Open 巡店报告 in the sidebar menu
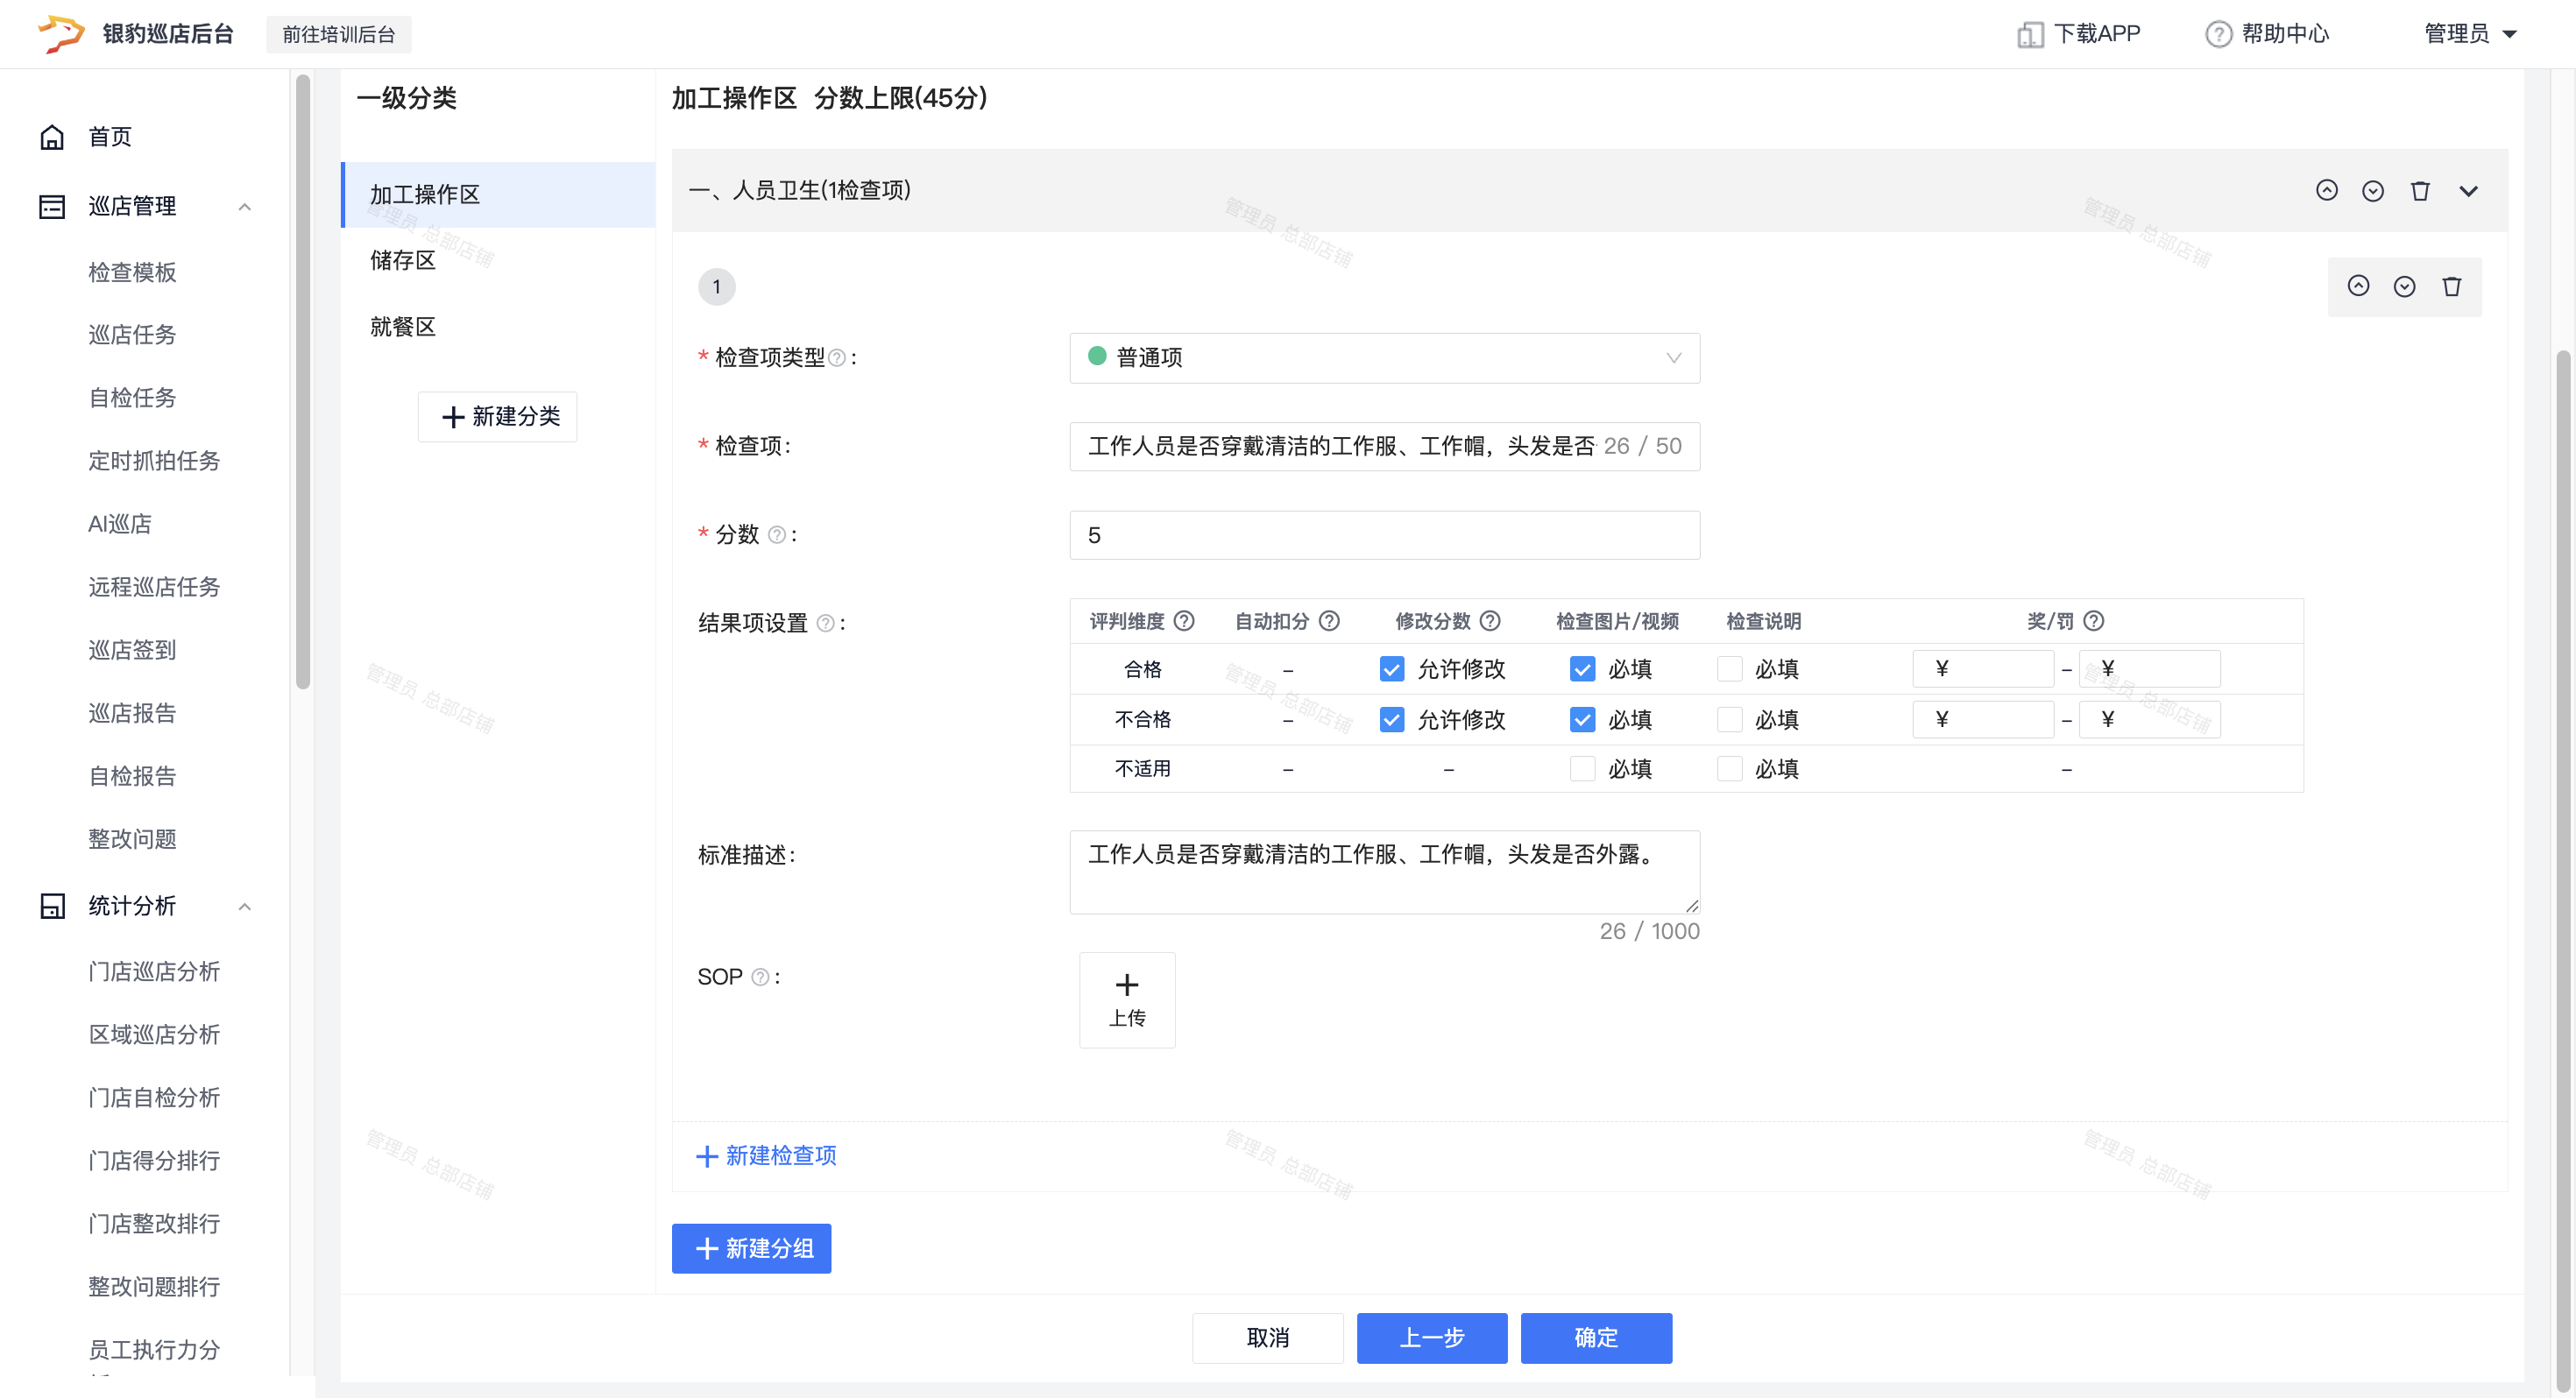 click(x=132, y=713)
